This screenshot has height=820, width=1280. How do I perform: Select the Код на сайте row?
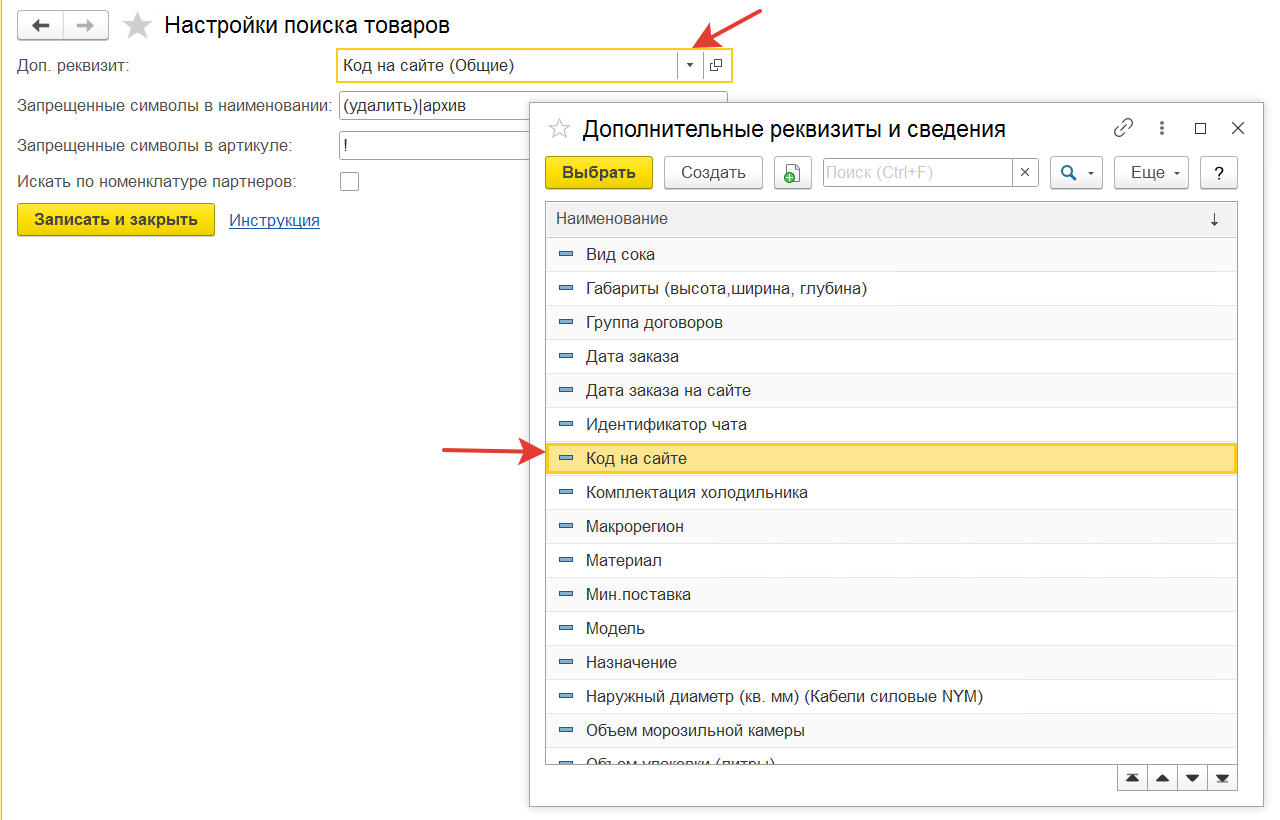tap(891, 458)
